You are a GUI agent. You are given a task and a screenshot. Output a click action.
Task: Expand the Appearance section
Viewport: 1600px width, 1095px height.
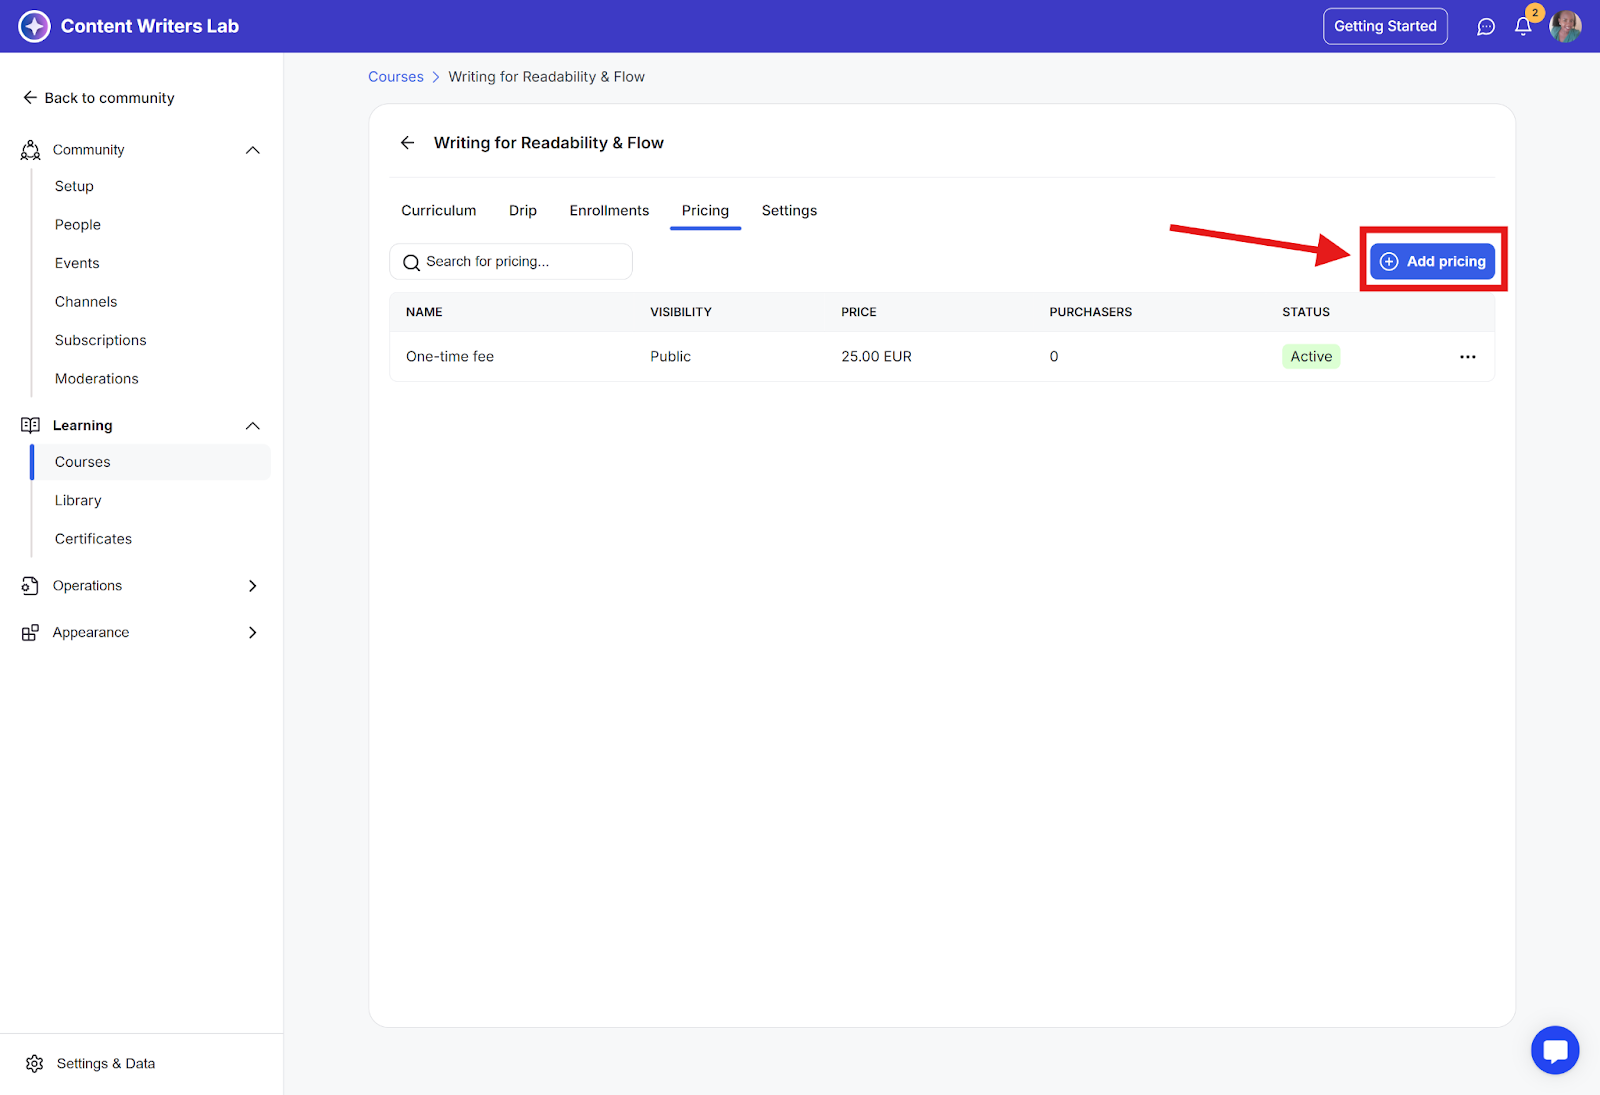(252, 633)
